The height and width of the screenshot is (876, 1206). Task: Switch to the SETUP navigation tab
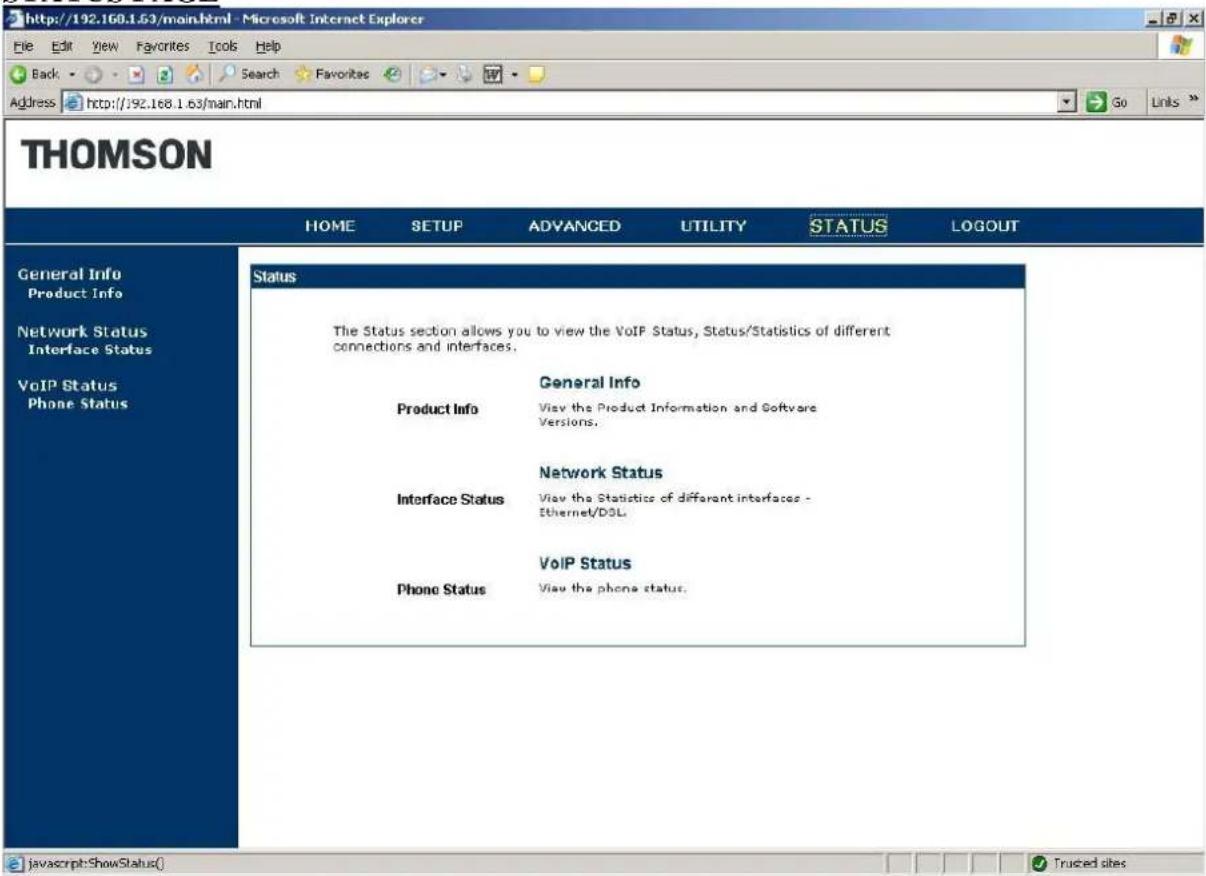(x=437, y=227)
